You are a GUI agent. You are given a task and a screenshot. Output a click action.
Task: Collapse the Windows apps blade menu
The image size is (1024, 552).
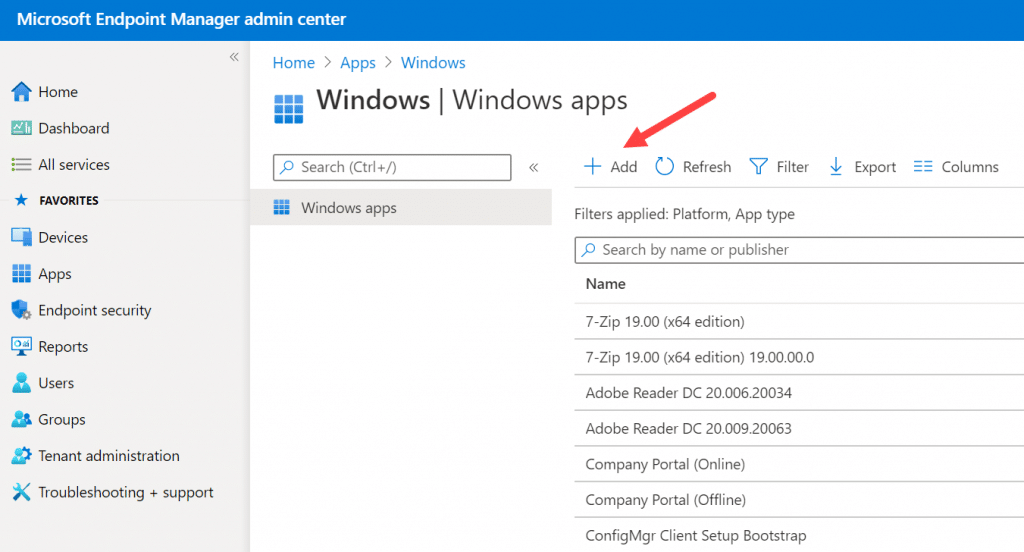point(534,167)
